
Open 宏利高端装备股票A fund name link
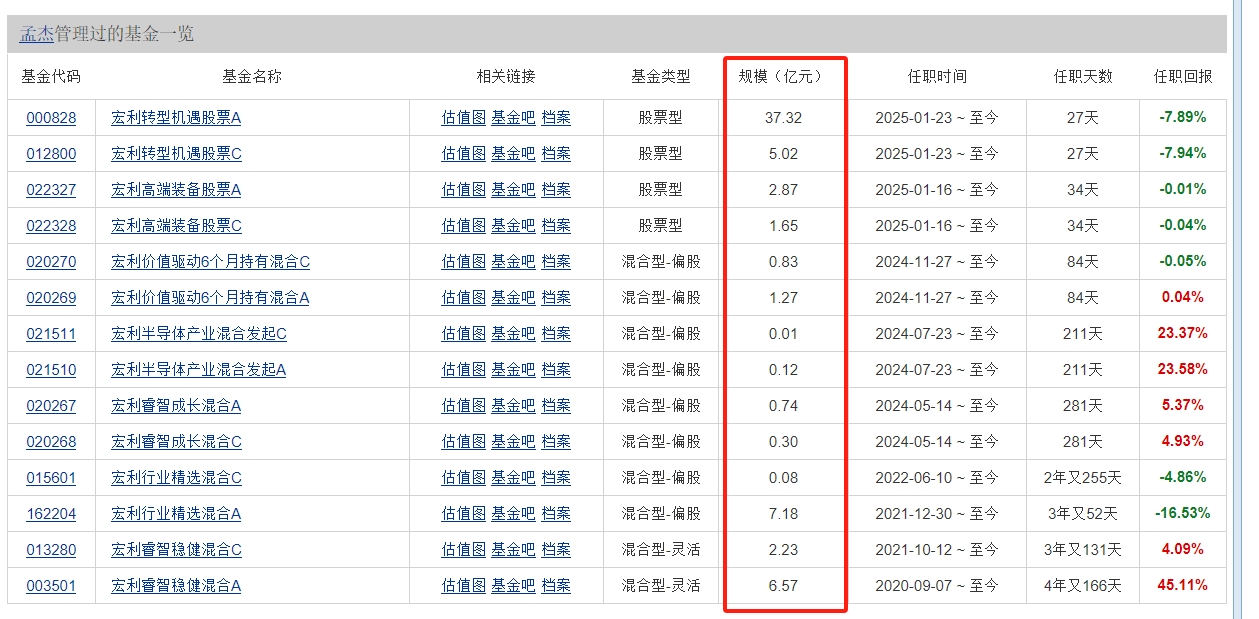(x=176, y=190)
